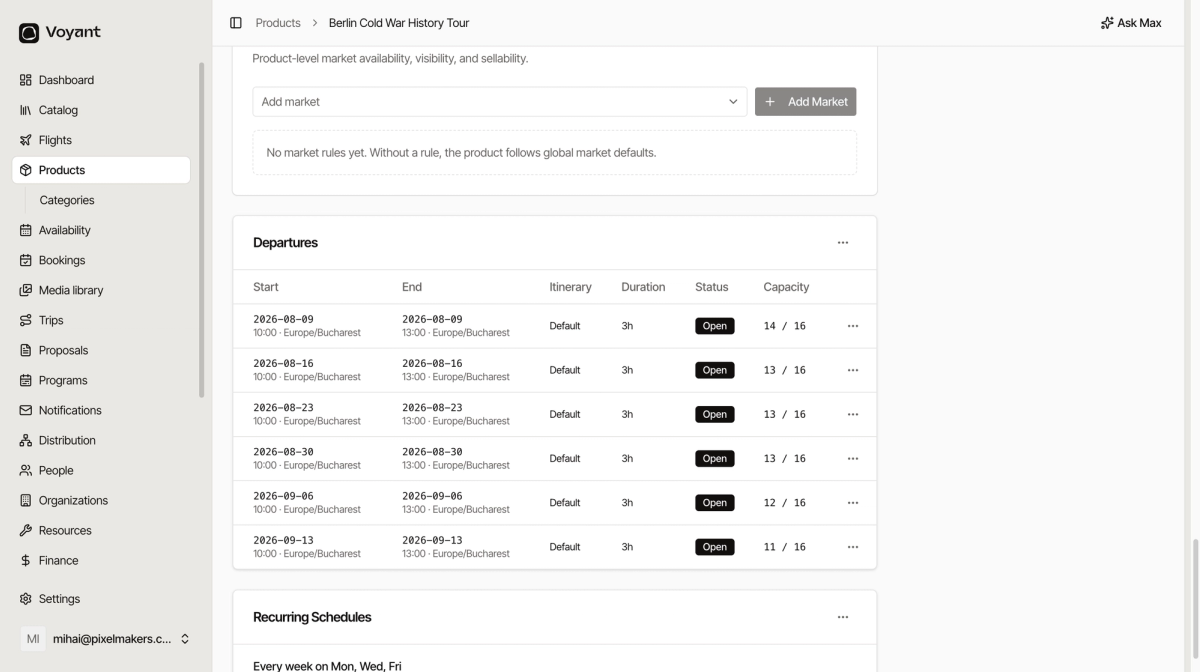Click the Itinerary column header
The height and width of the screenshot is (672, 1200).
coord(570,287)
